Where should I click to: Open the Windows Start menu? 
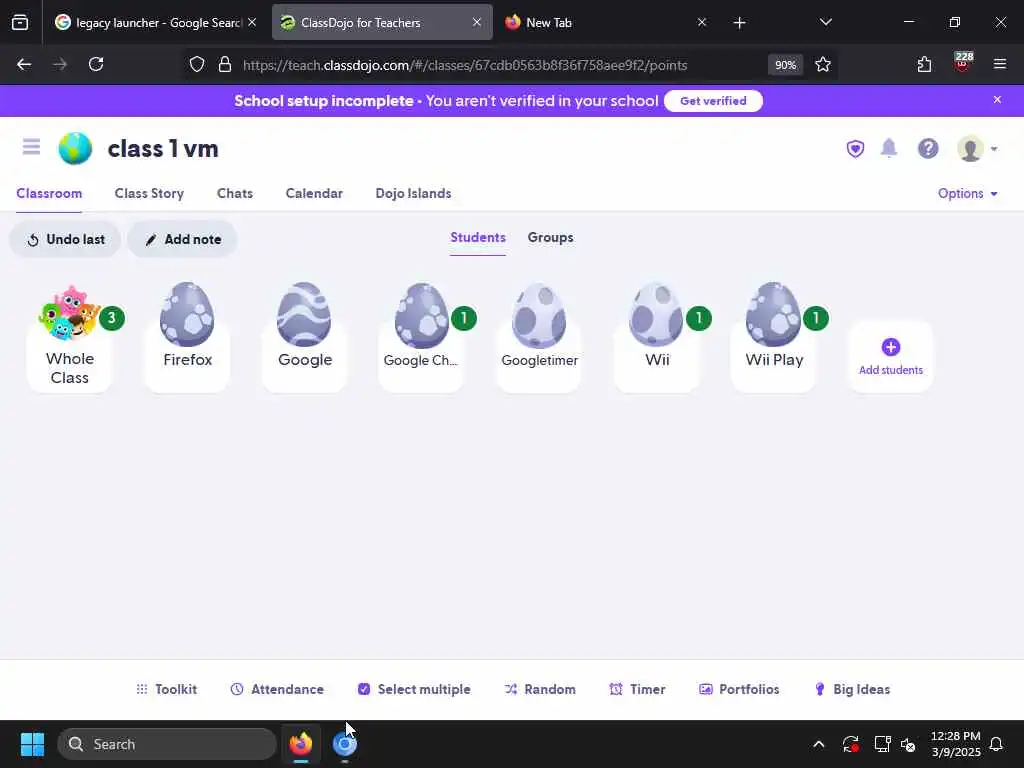coord(32,744)
